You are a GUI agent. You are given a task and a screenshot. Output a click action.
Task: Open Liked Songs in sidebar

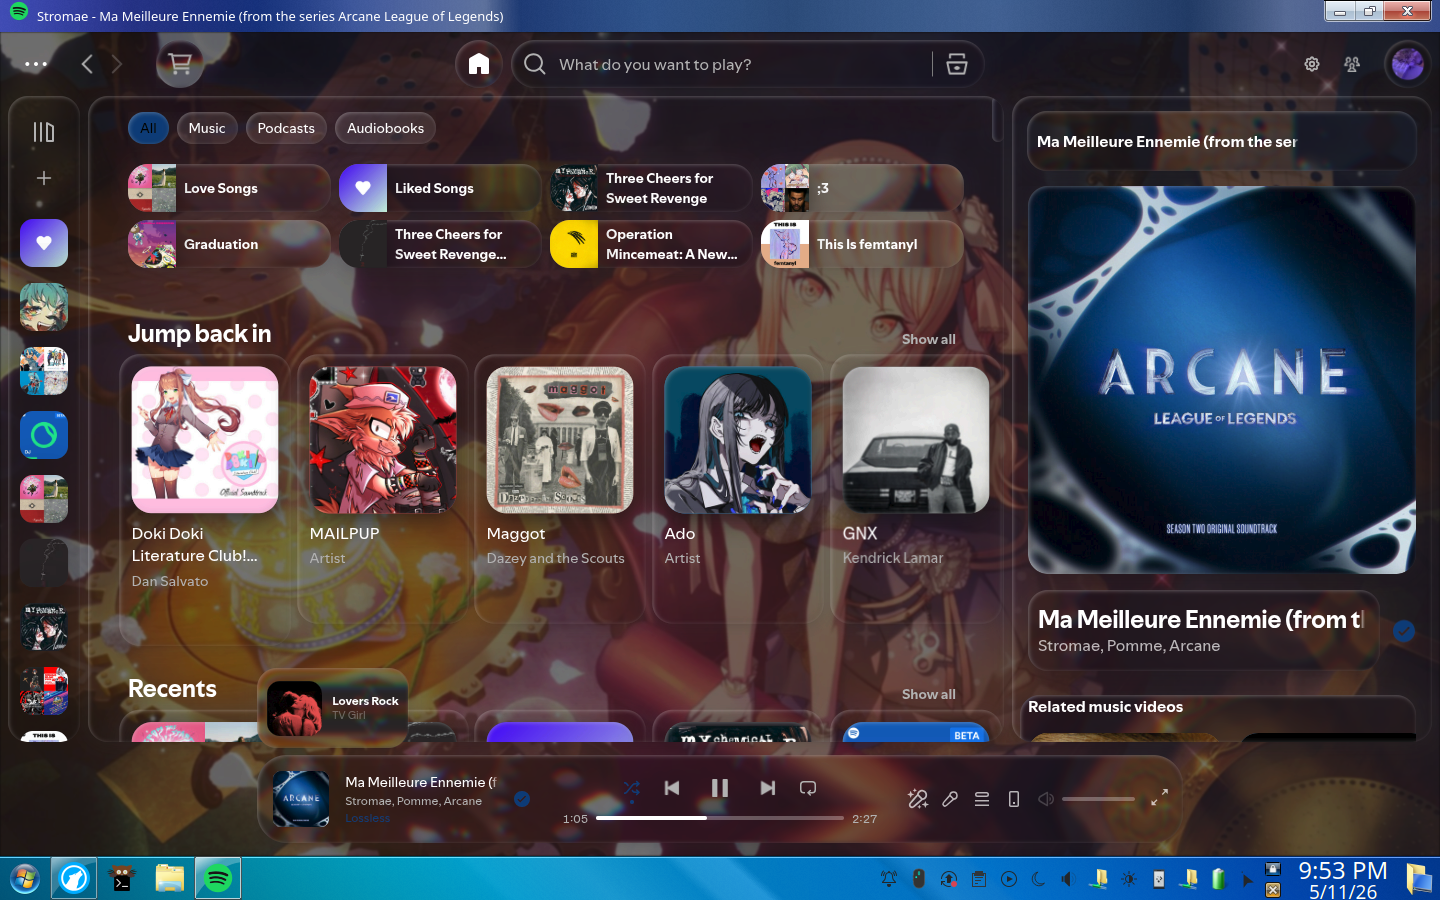pyautogui.click(x=44, y=243)
